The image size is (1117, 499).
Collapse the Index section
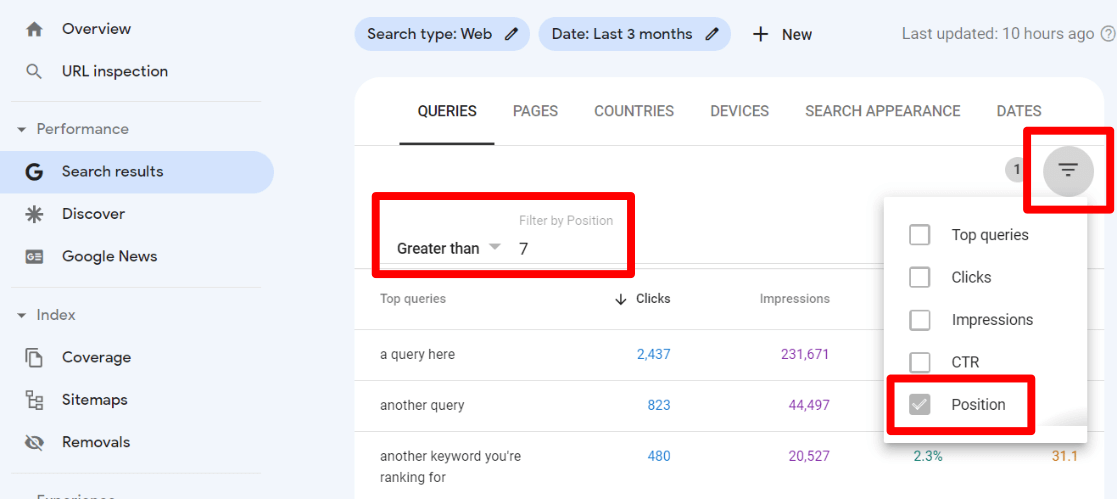(21, 315)
